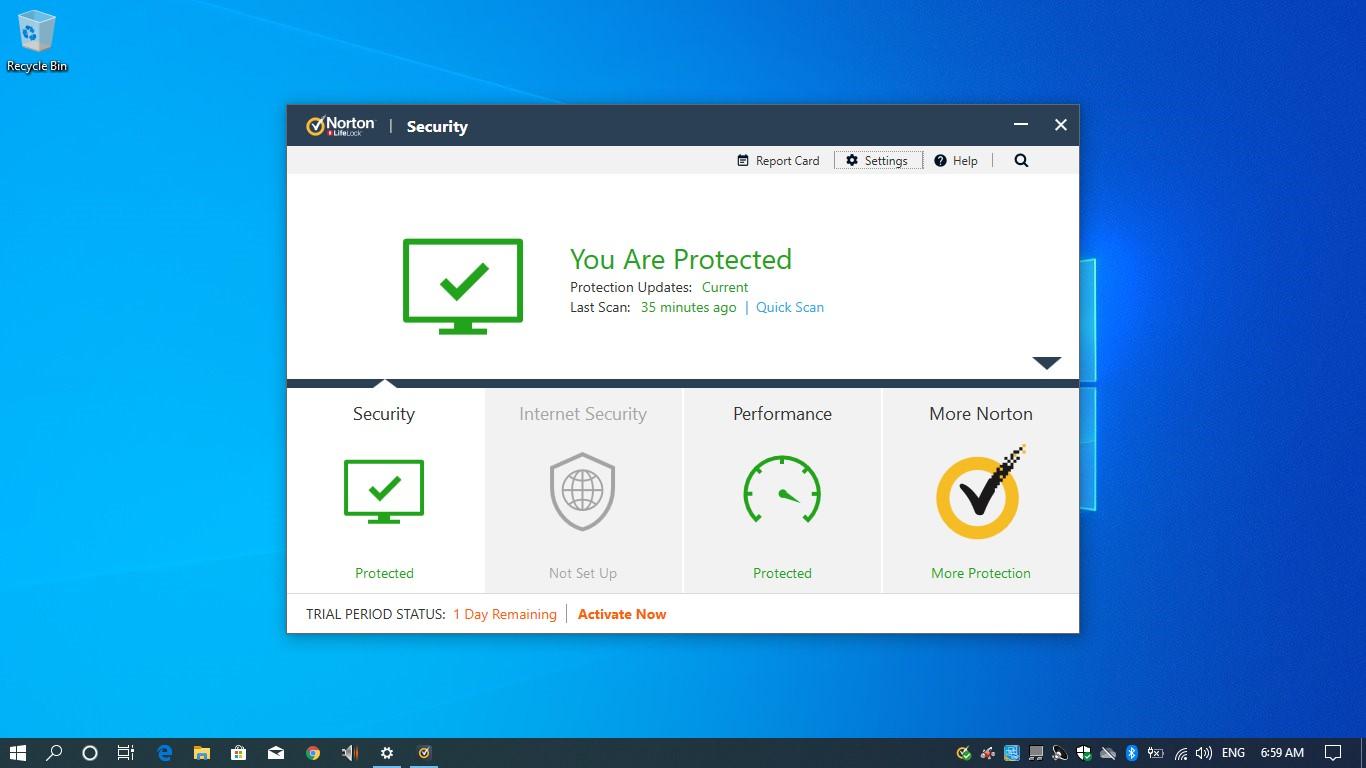1366x768 pixels.
Task: Click the green Security monitor icon
Action: click(x=384, y=491)
